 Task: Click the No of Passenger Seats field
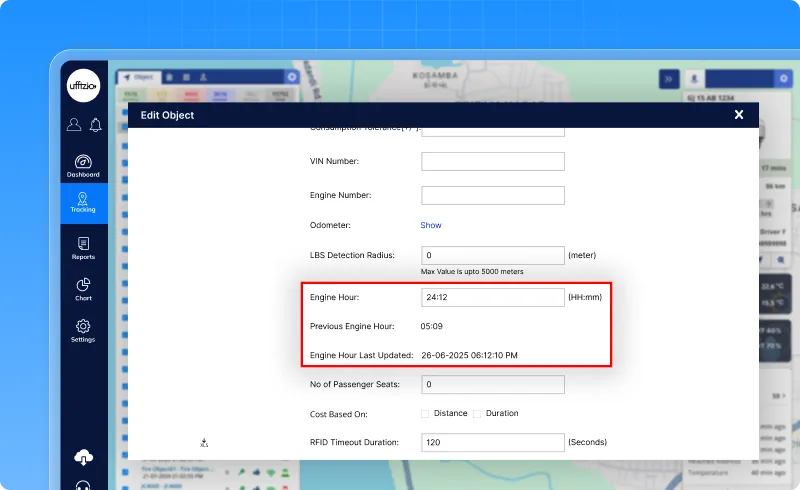coord(493,384)
